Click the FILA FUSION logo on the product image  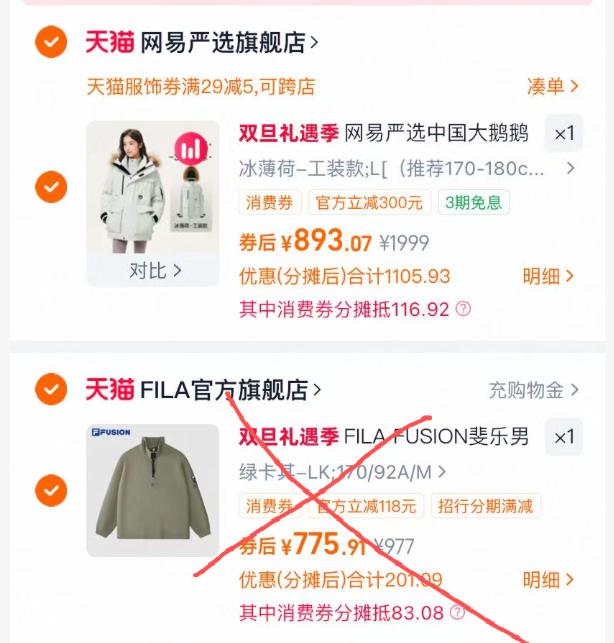point(111,432)
